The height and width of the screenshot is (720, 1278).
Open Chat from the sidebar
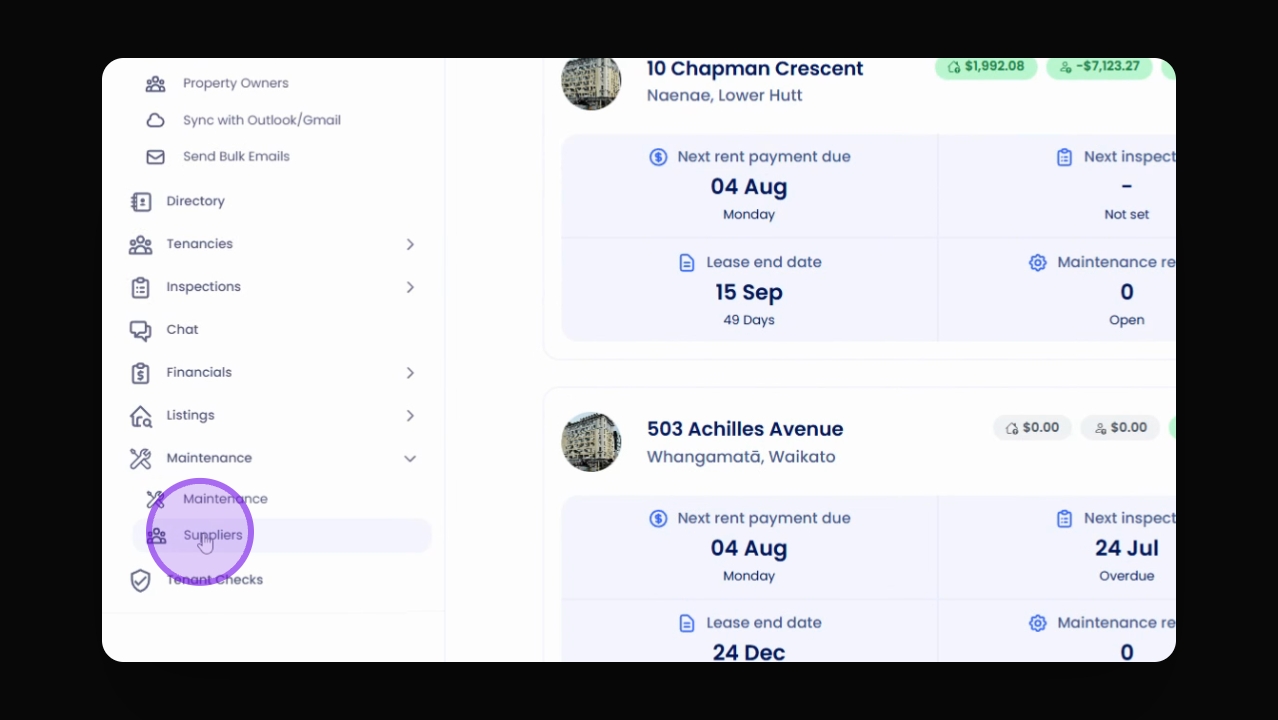coord(182,329)
